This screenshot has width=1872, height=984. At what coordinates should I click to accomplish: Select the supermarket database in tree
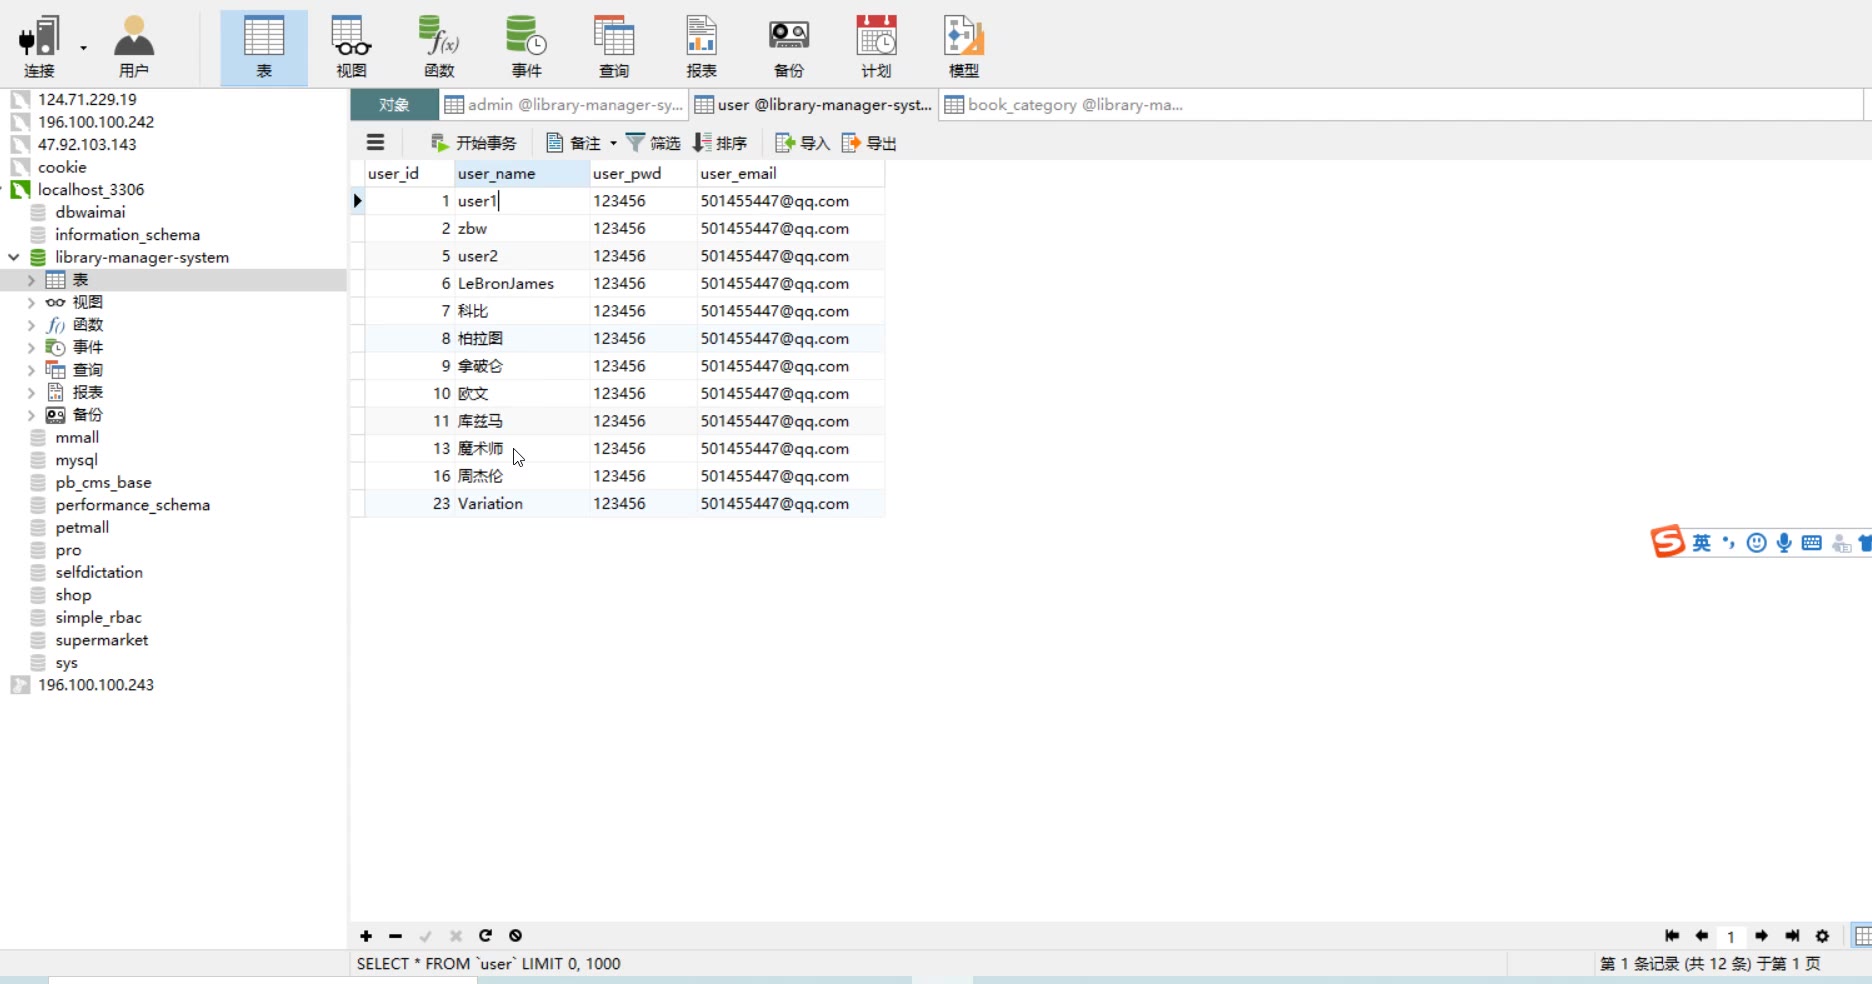pos(101,640)
